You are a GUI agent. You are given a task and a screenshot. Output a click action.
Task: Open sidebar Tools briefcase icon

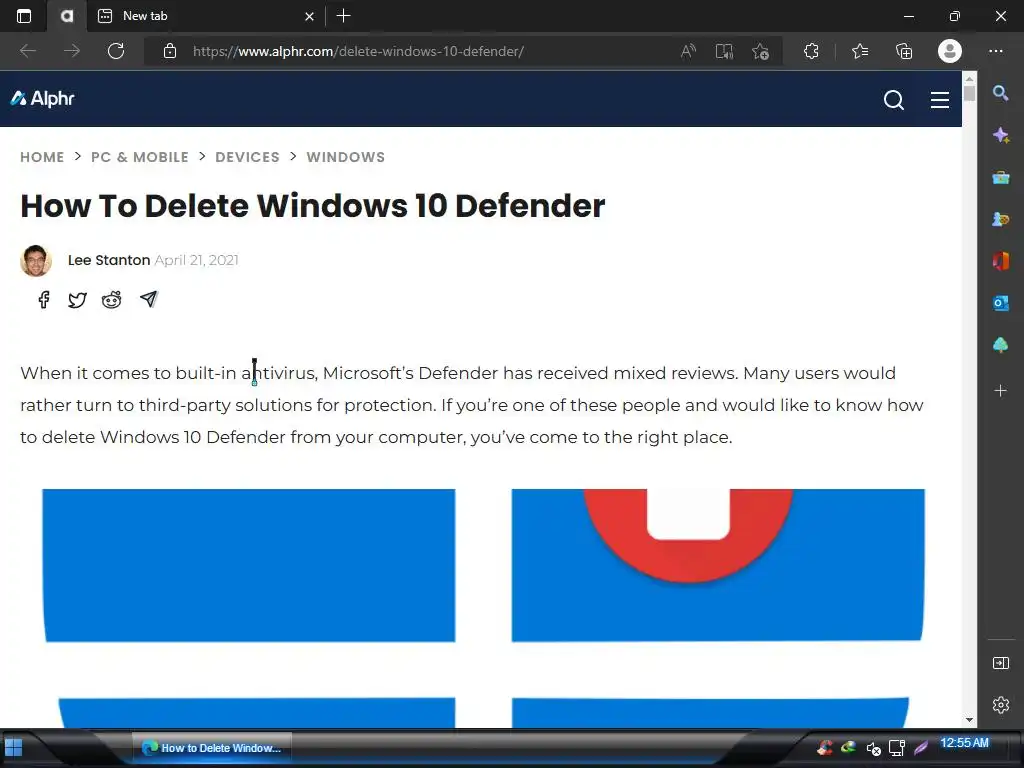(1000, 178)
